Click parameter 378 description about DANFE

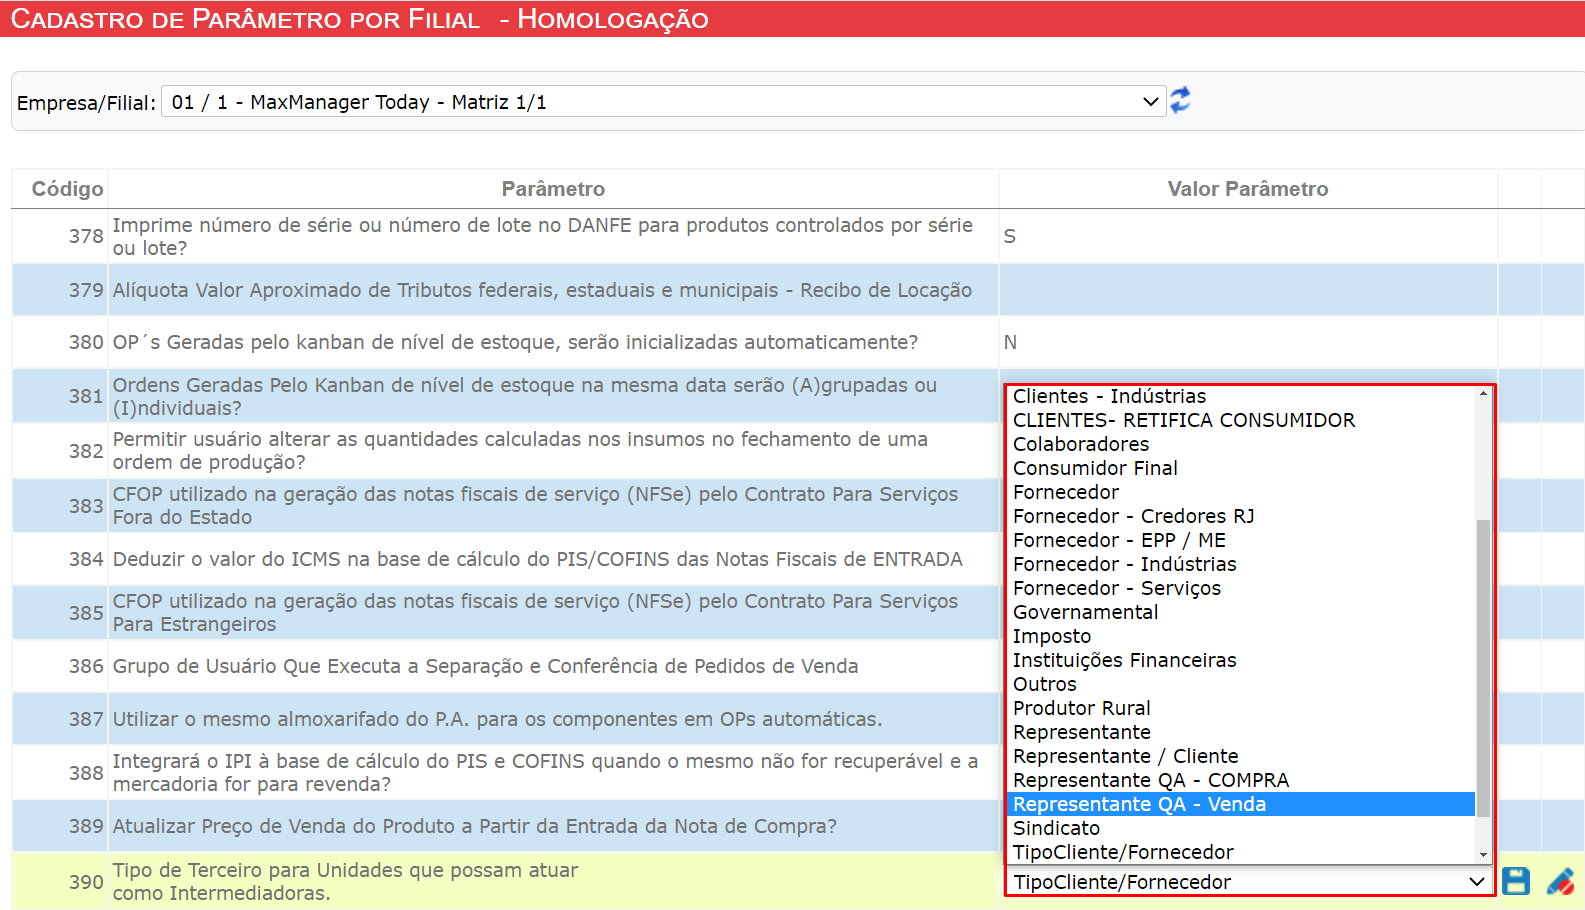(542, 236)
